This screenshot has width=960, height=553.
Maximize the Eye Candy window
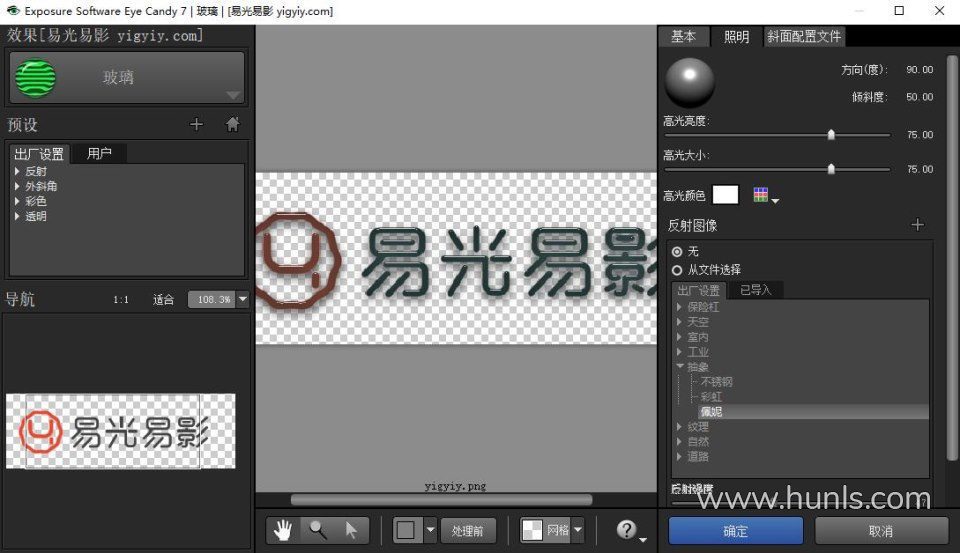click(899, 10)
